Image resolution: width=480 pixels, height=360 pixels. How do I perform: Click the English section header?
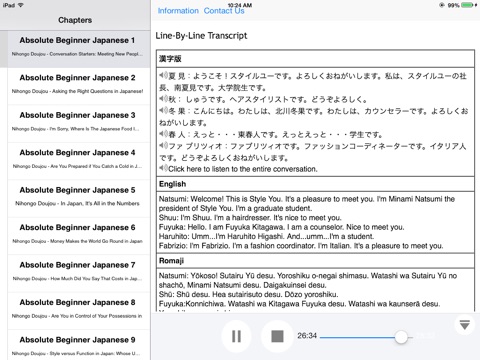(172, 184)
